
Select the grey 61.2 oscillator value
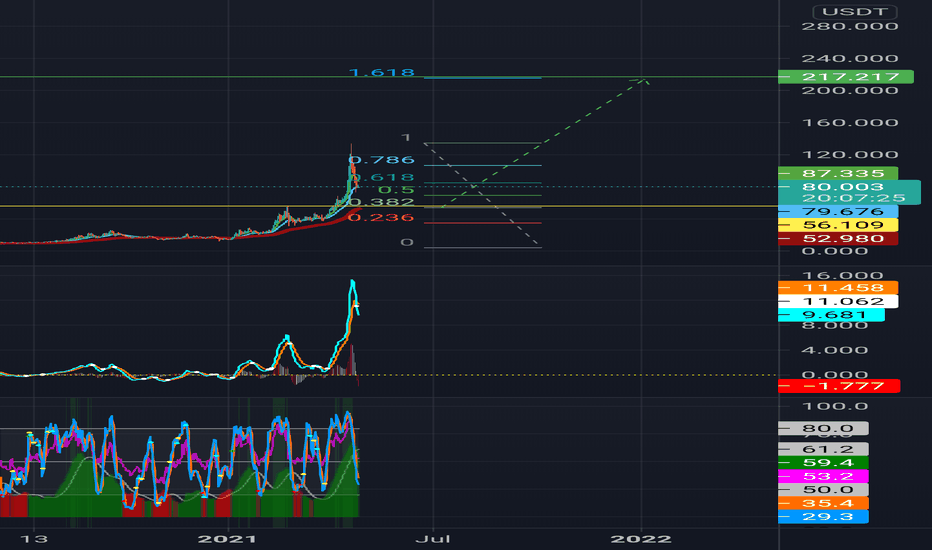click(x=823, y=449)
